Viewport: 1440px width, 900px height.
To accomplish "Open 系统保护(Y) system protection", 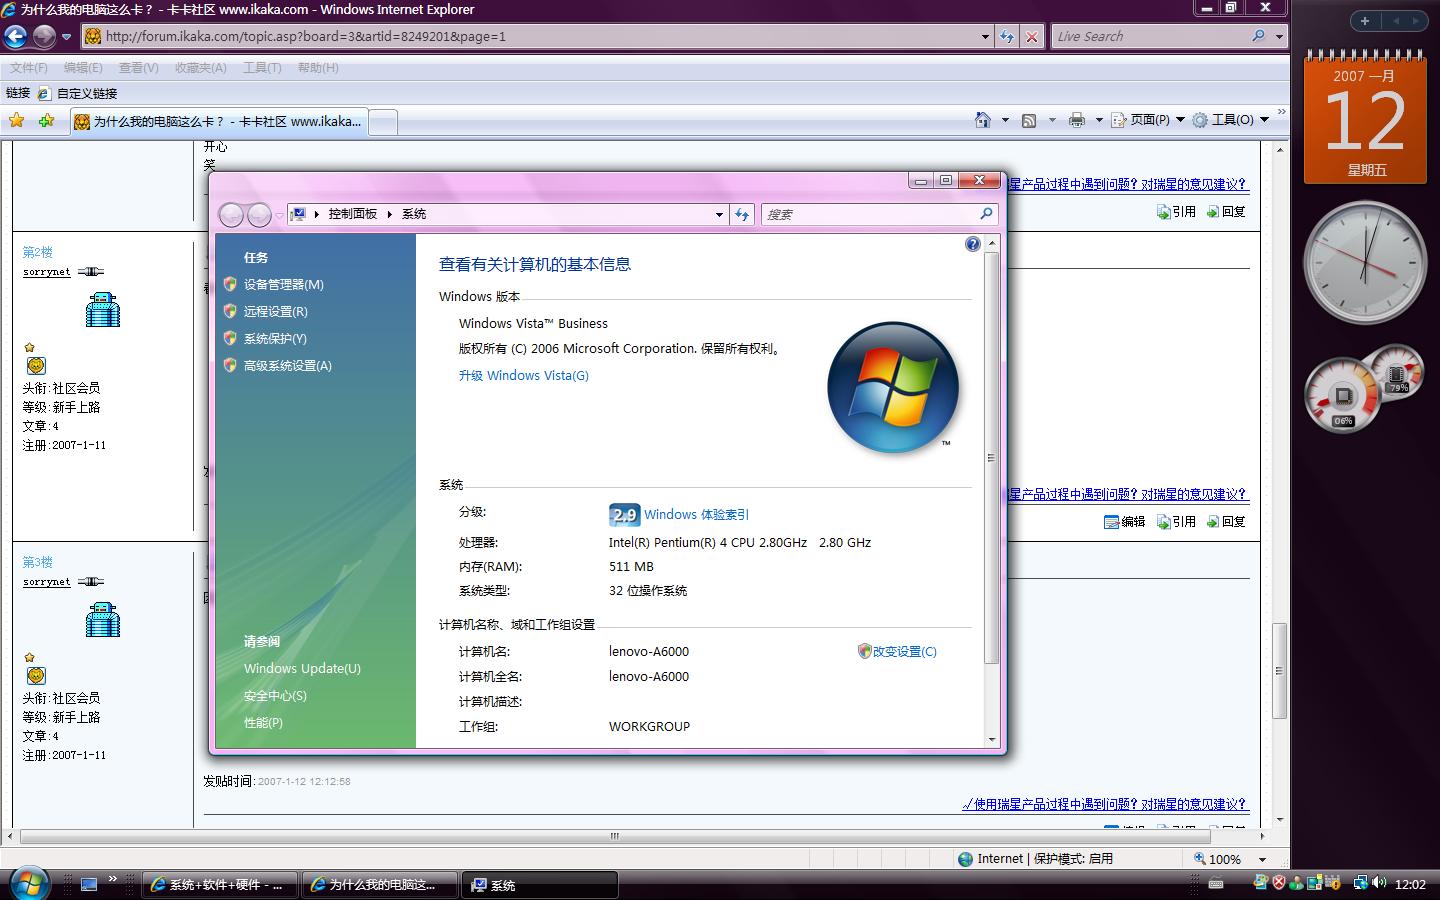I will (x=275, y=339).
